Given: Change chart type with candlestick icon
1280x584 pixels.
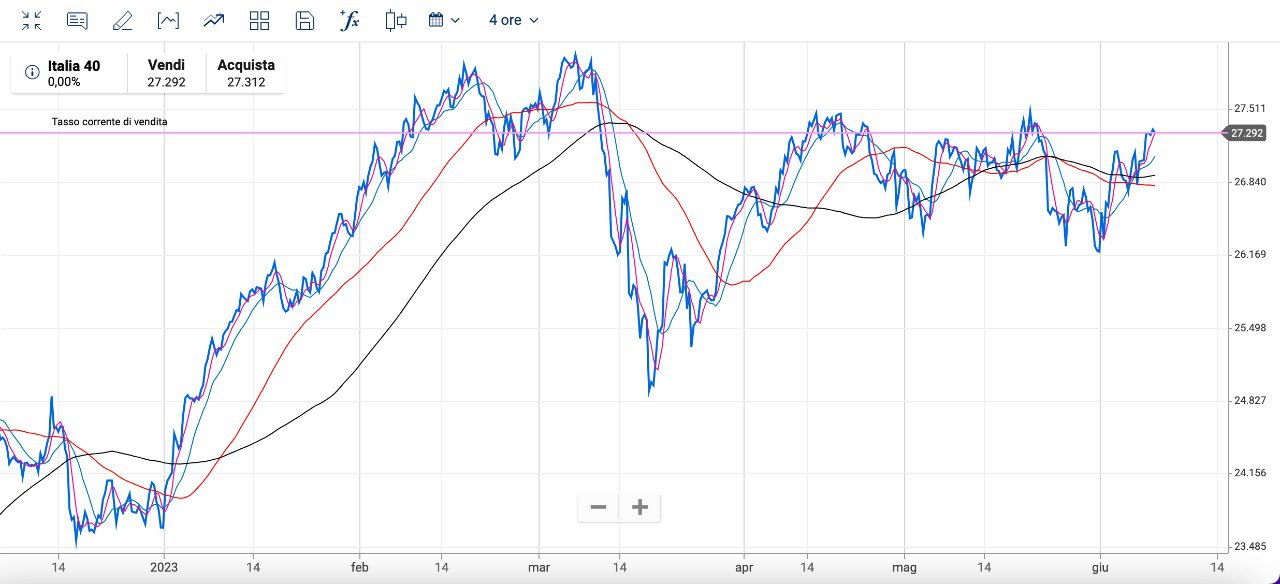Looking at the screenshot, I should click(x=396, y=20).
